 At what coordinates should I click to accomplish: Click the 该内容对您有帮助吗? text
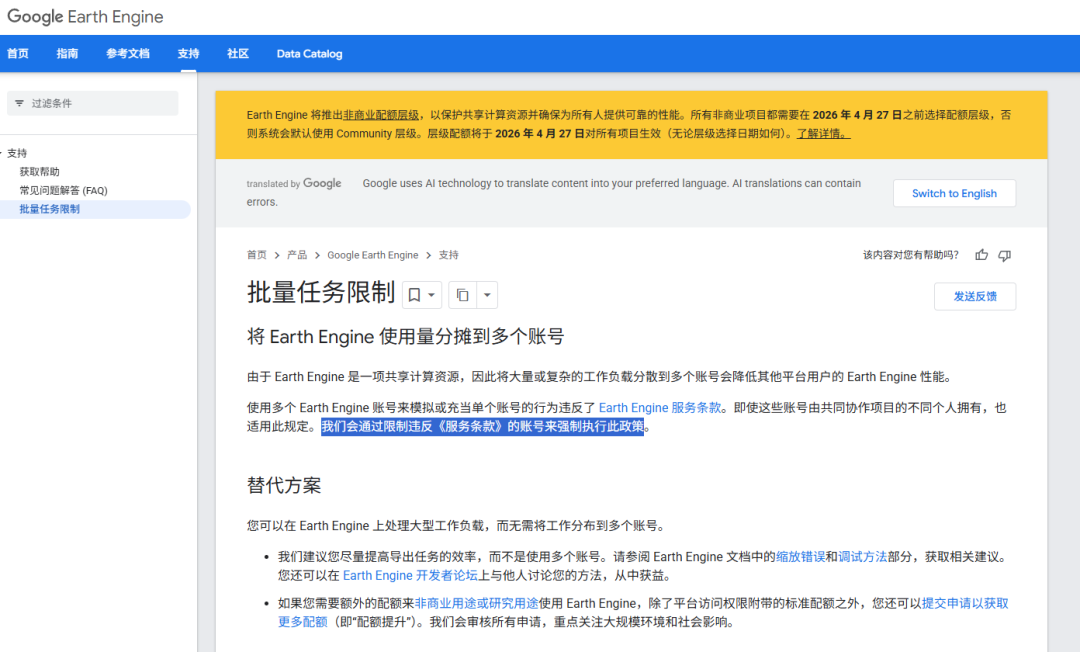pos(911,255)
